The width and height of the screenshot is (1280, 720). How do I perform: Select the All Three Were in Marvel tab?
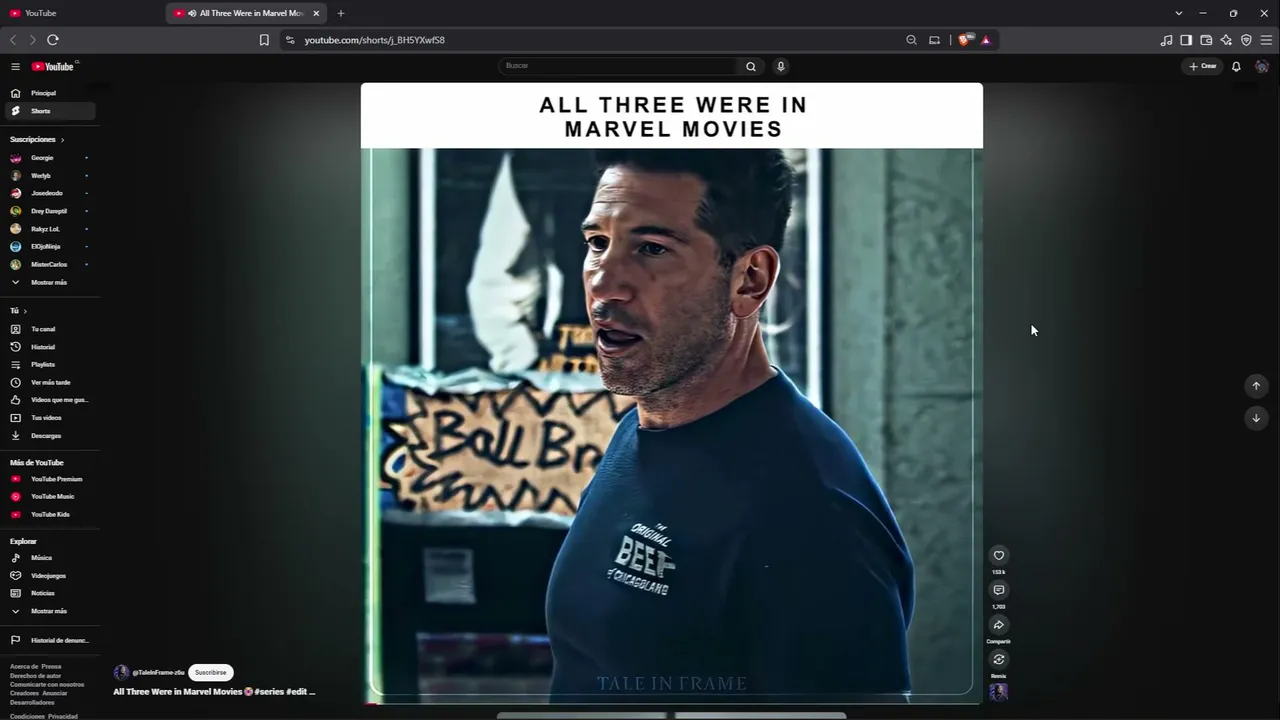tap(245, 13)
